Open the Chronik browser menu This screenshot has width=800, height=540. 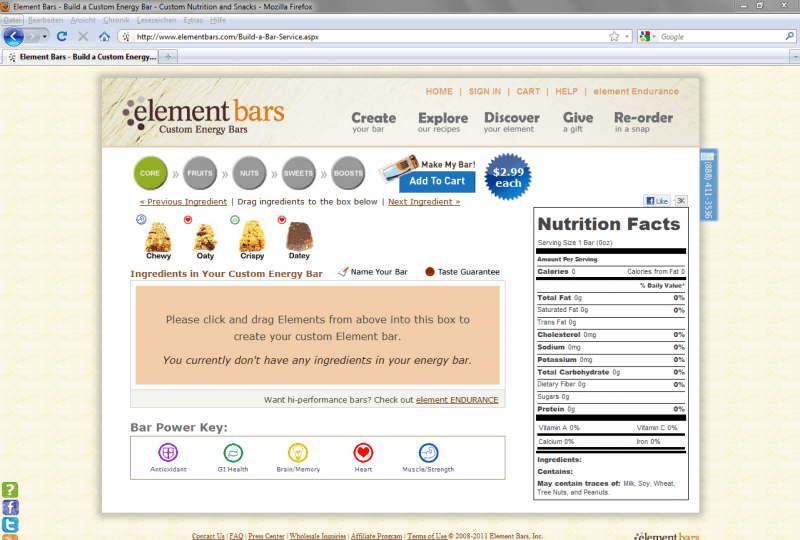point(116,20)
